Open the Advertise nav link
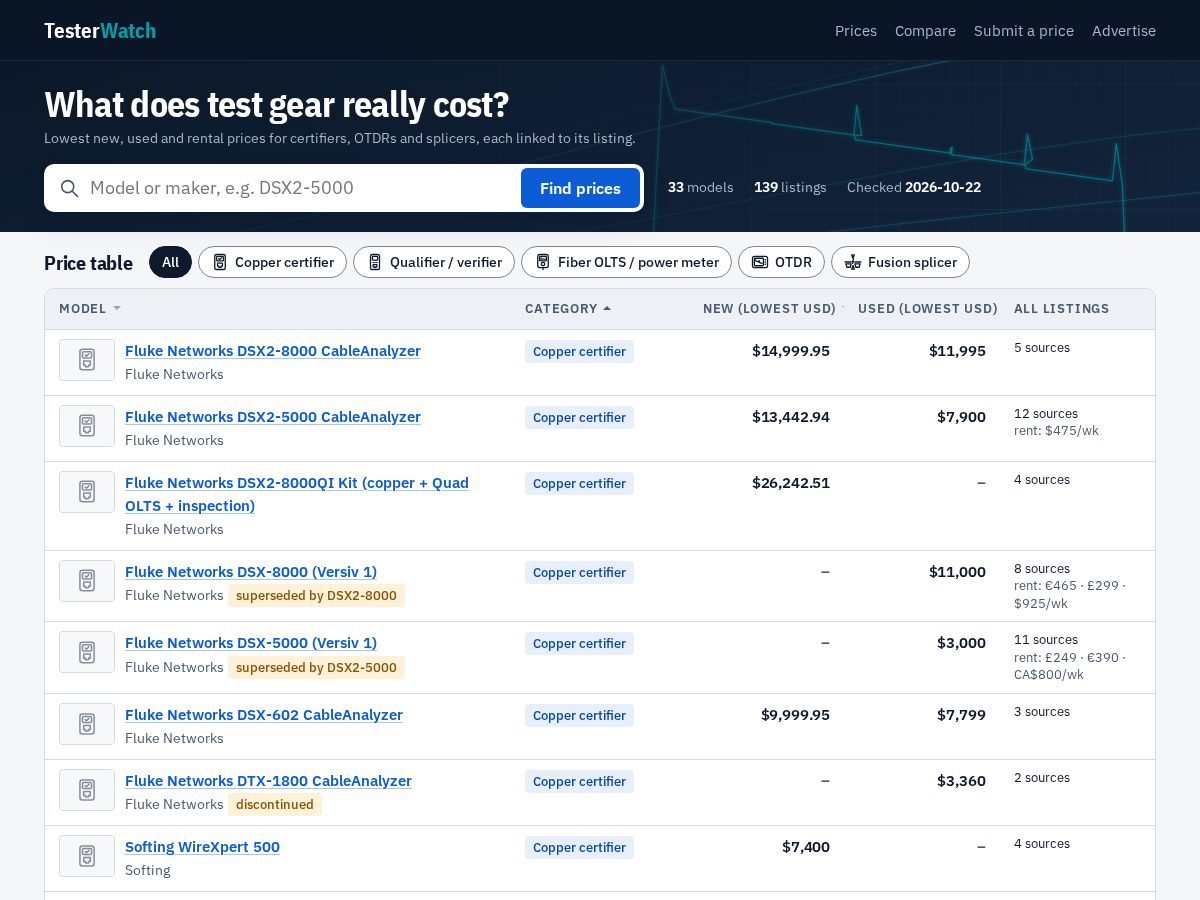The height and width of the screenshot is (900, 1200). pyautogui.click(x=1124, y=31)
